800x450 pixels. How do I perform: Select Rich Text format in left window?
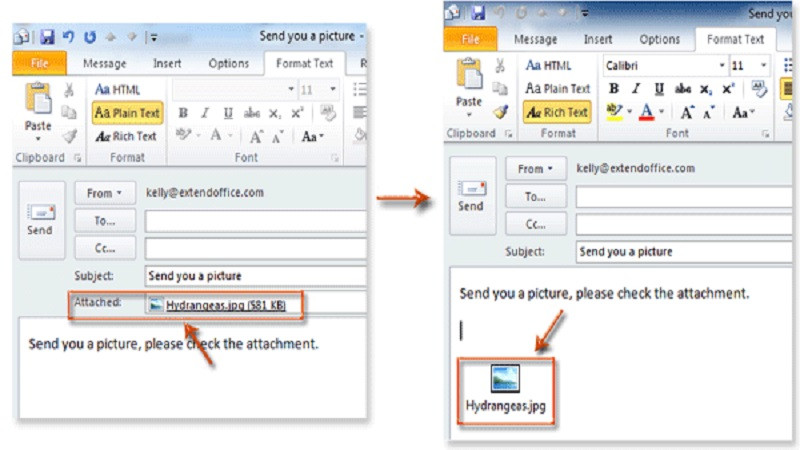click(126, 136)
